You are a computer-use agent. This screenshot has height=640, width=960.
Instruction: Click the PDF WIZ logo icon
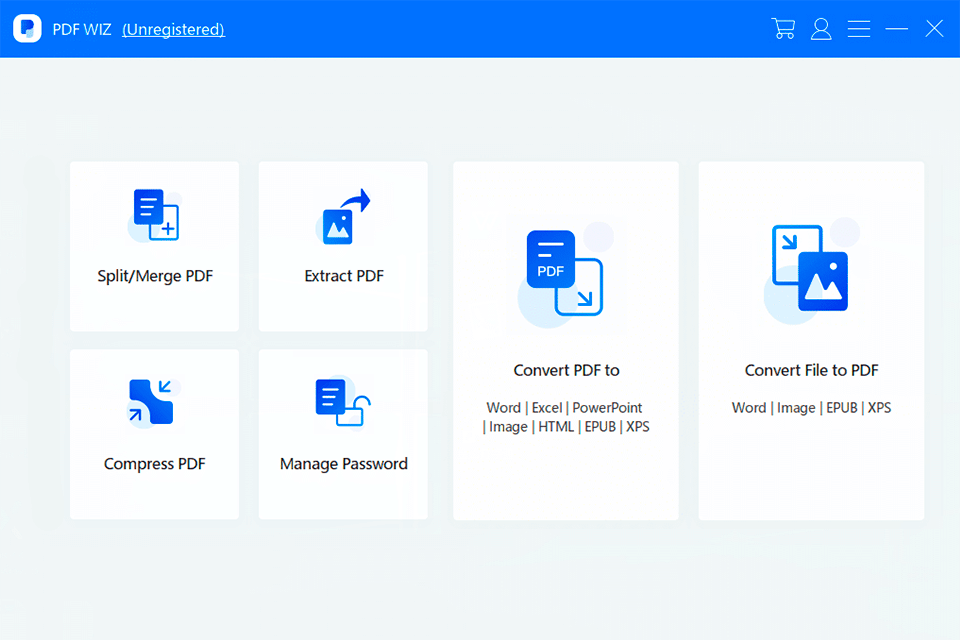pos(28,29)
